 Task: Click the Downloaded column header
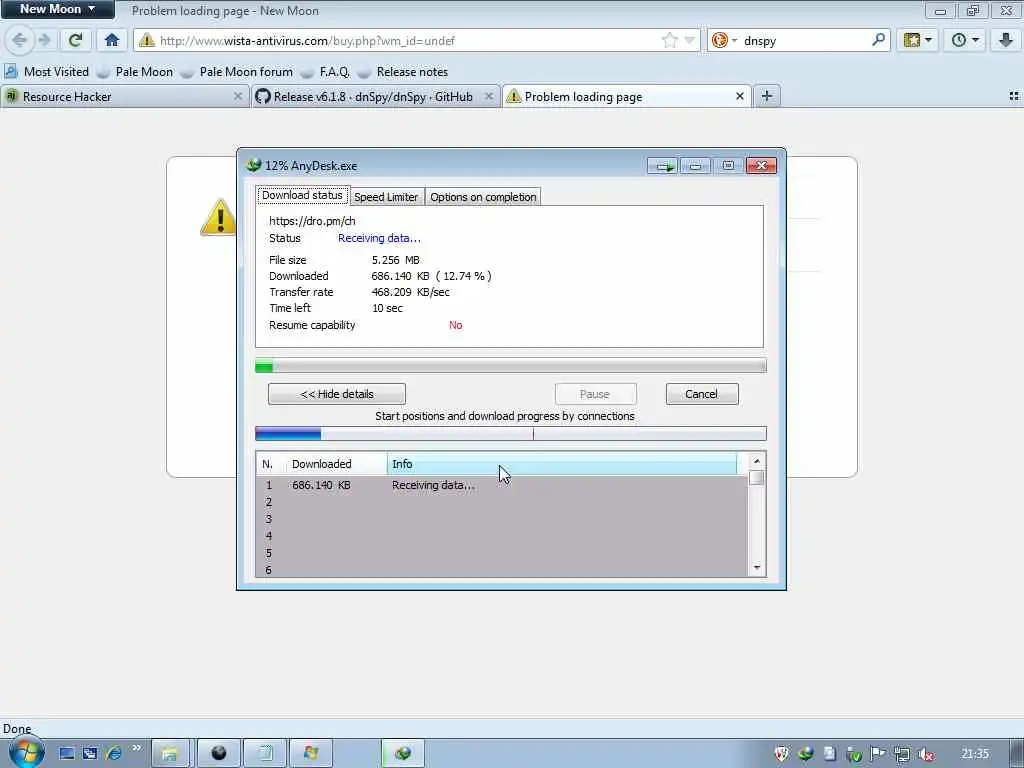pyautogui.click(x=337, y=464)
